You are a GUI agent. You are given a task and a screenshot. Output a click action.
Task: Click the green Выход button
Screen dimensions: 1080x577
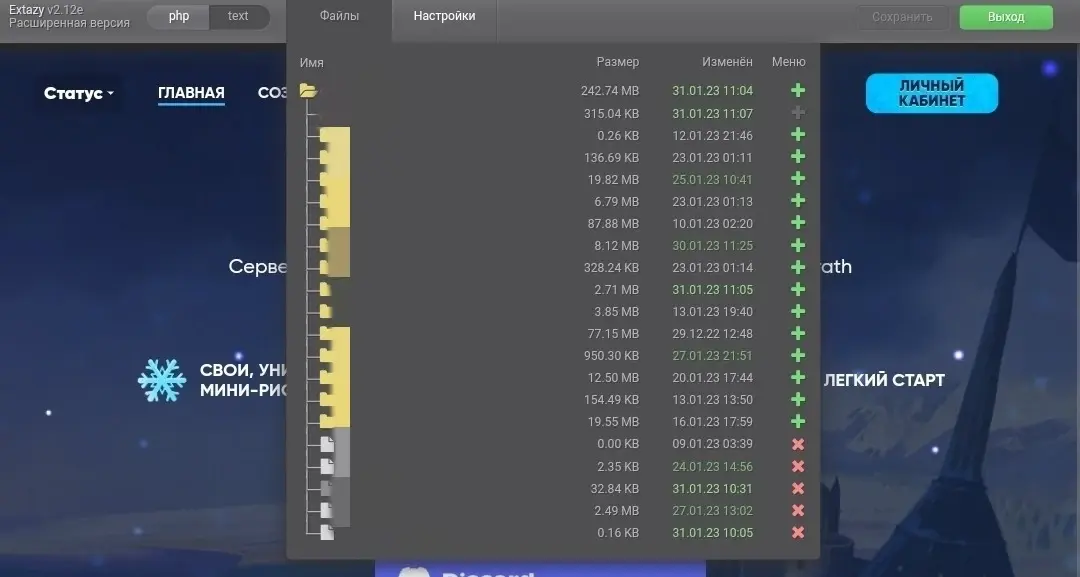(x=1005, y=17)
